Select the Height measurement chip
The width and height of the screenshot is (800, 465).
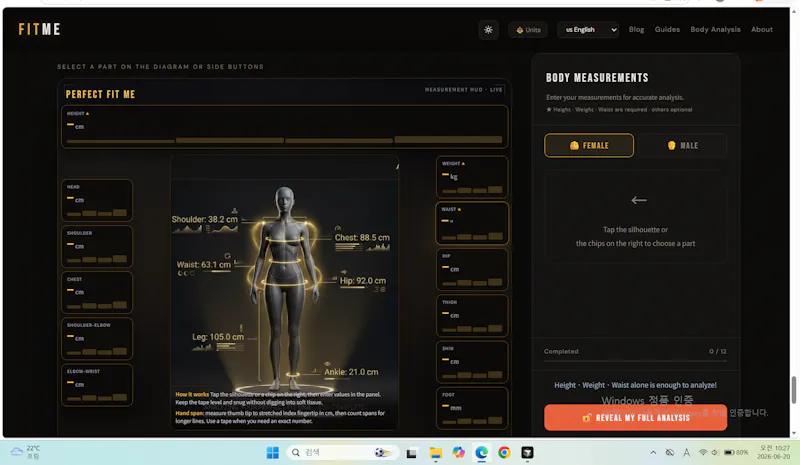[x=285, y=127]
